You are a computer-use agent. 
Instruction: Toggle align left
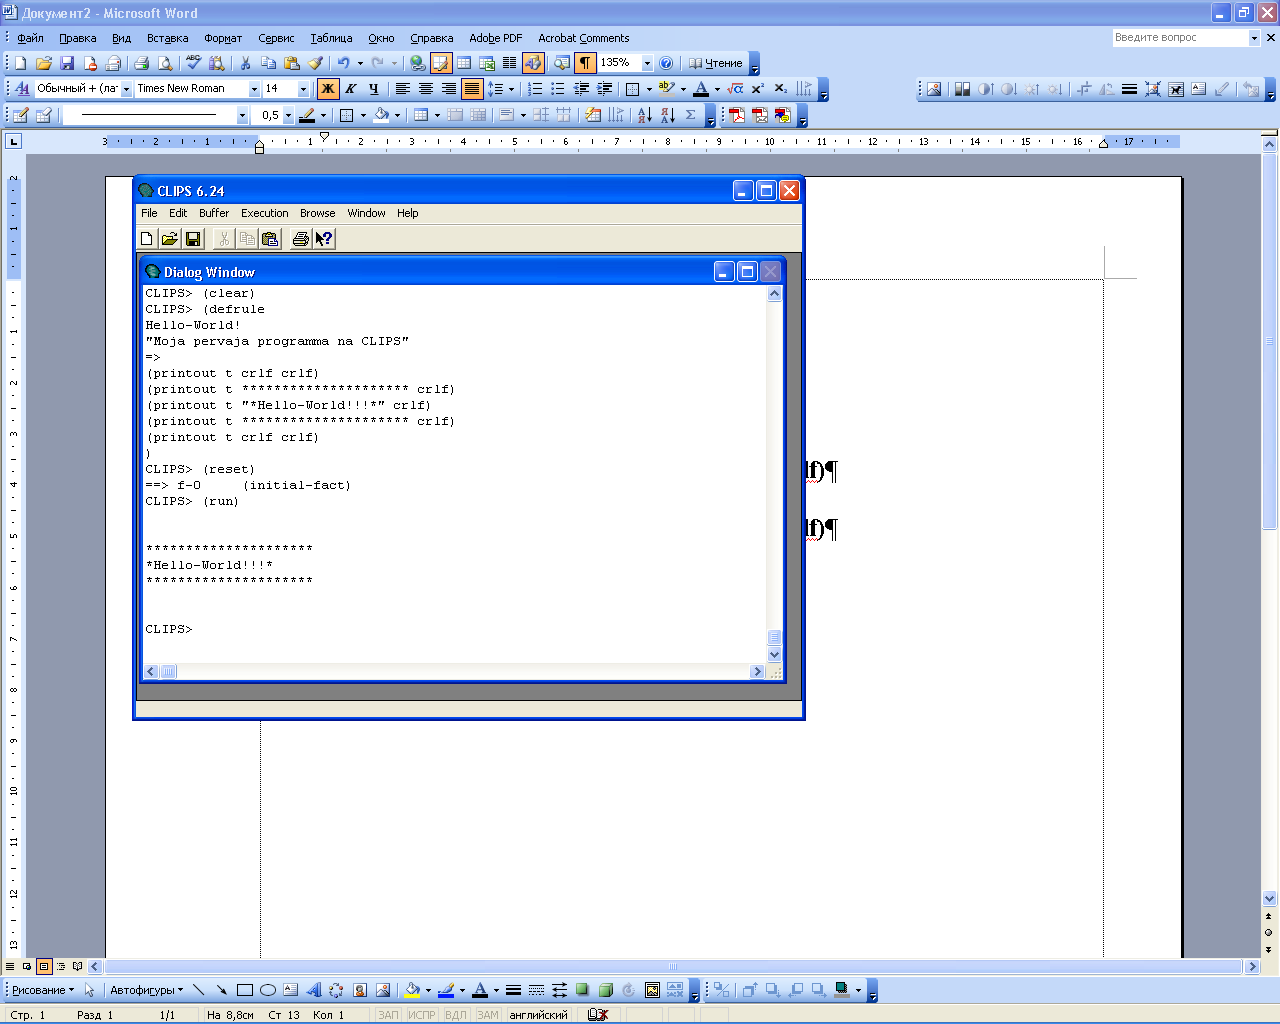coord(403,89)
